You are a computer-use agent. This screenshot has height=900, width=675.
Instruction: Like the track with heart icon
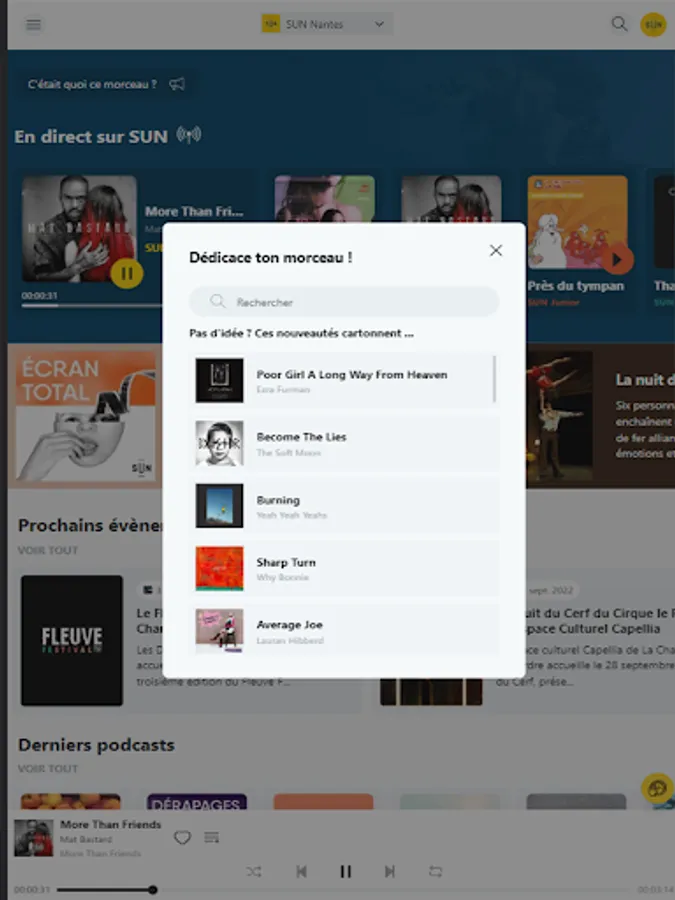click(182, 838)
